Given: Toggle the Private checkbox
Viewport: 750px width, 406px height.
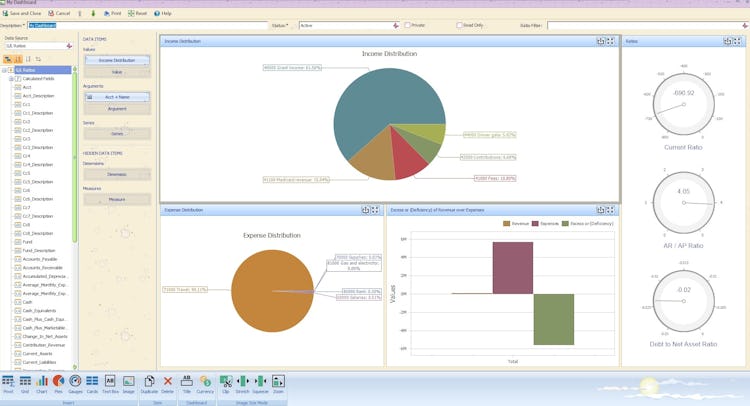Looking at the screenshot, I should 408,25.
